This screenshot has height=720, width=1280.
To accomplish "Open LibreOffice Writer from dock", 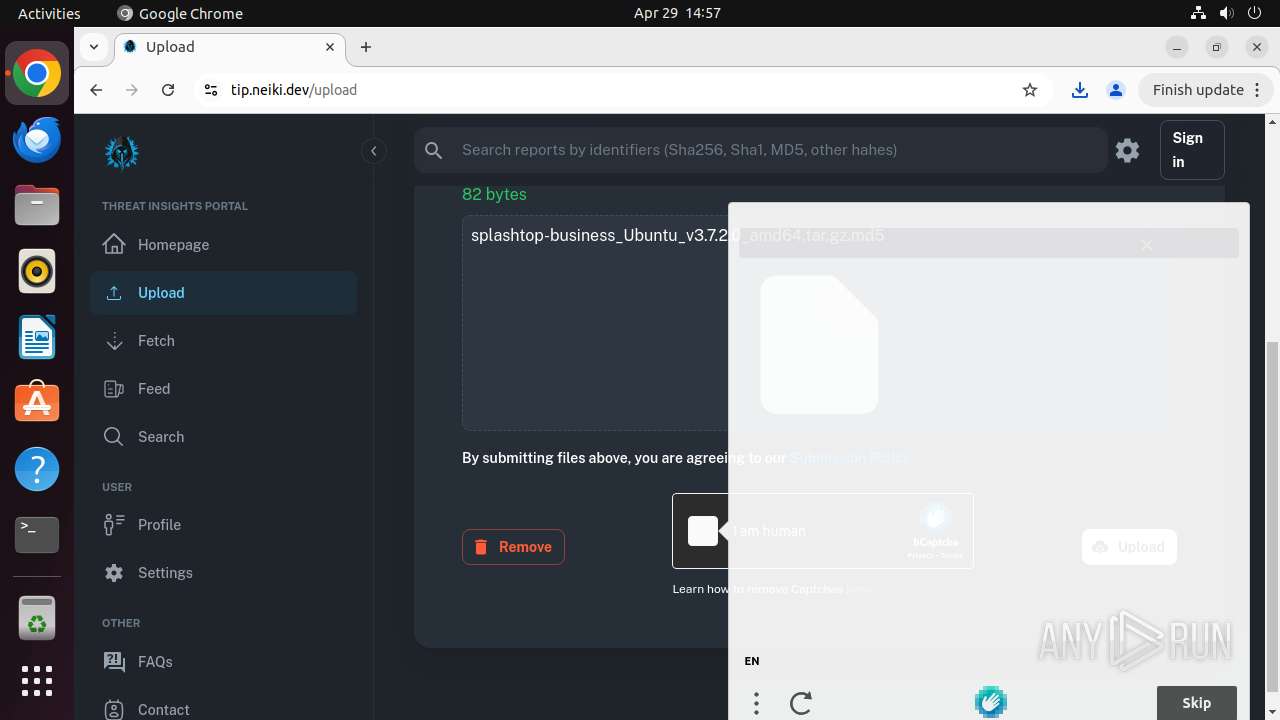I will [x=37, y=337].
